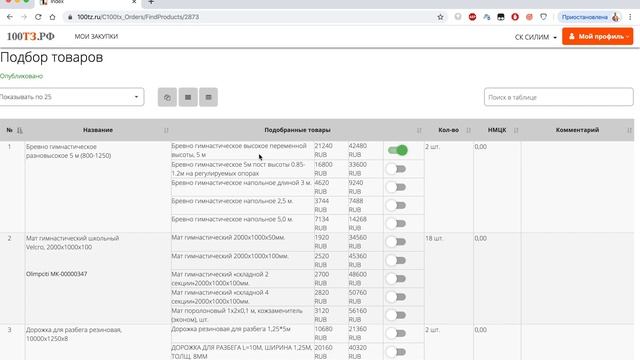Sort by Комментарий column sort icon
The height and width of the screenshot is (360, 640).
tap(629, 130)
